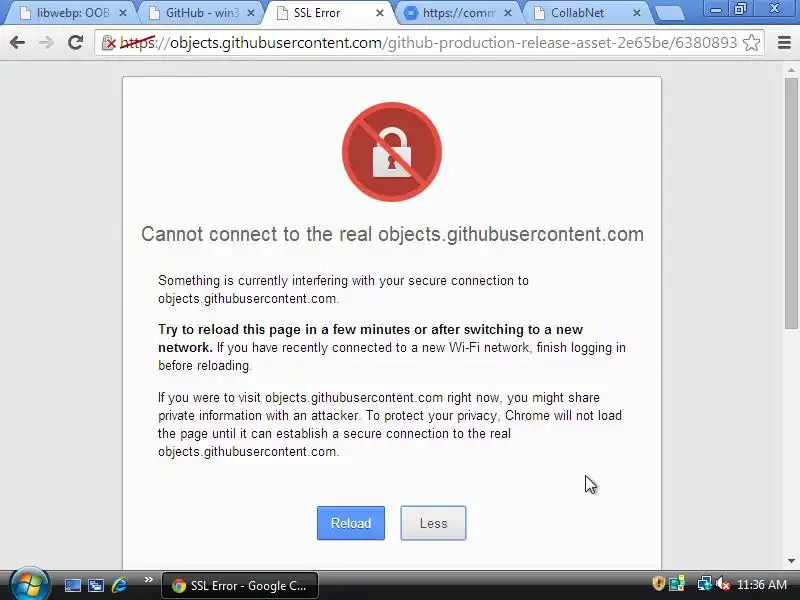Screen dimensions: 800x600
Task: Bookmark this page with the star icon
Action: point(752,43)
